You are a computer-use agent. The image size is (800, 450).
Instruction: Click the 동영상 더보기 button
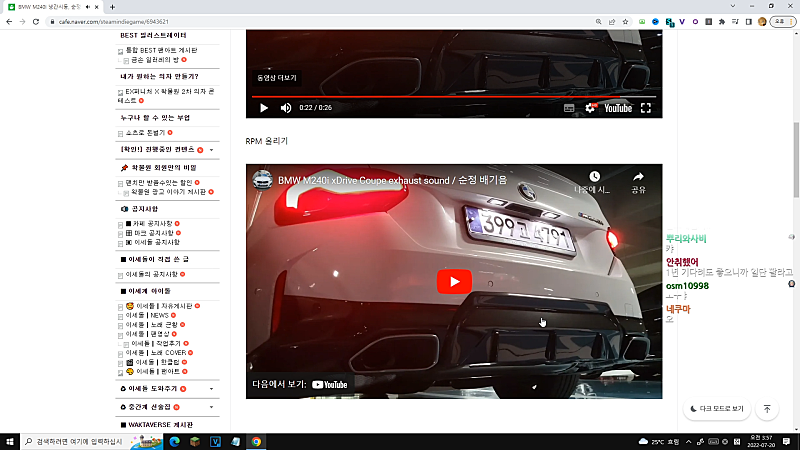277,78
